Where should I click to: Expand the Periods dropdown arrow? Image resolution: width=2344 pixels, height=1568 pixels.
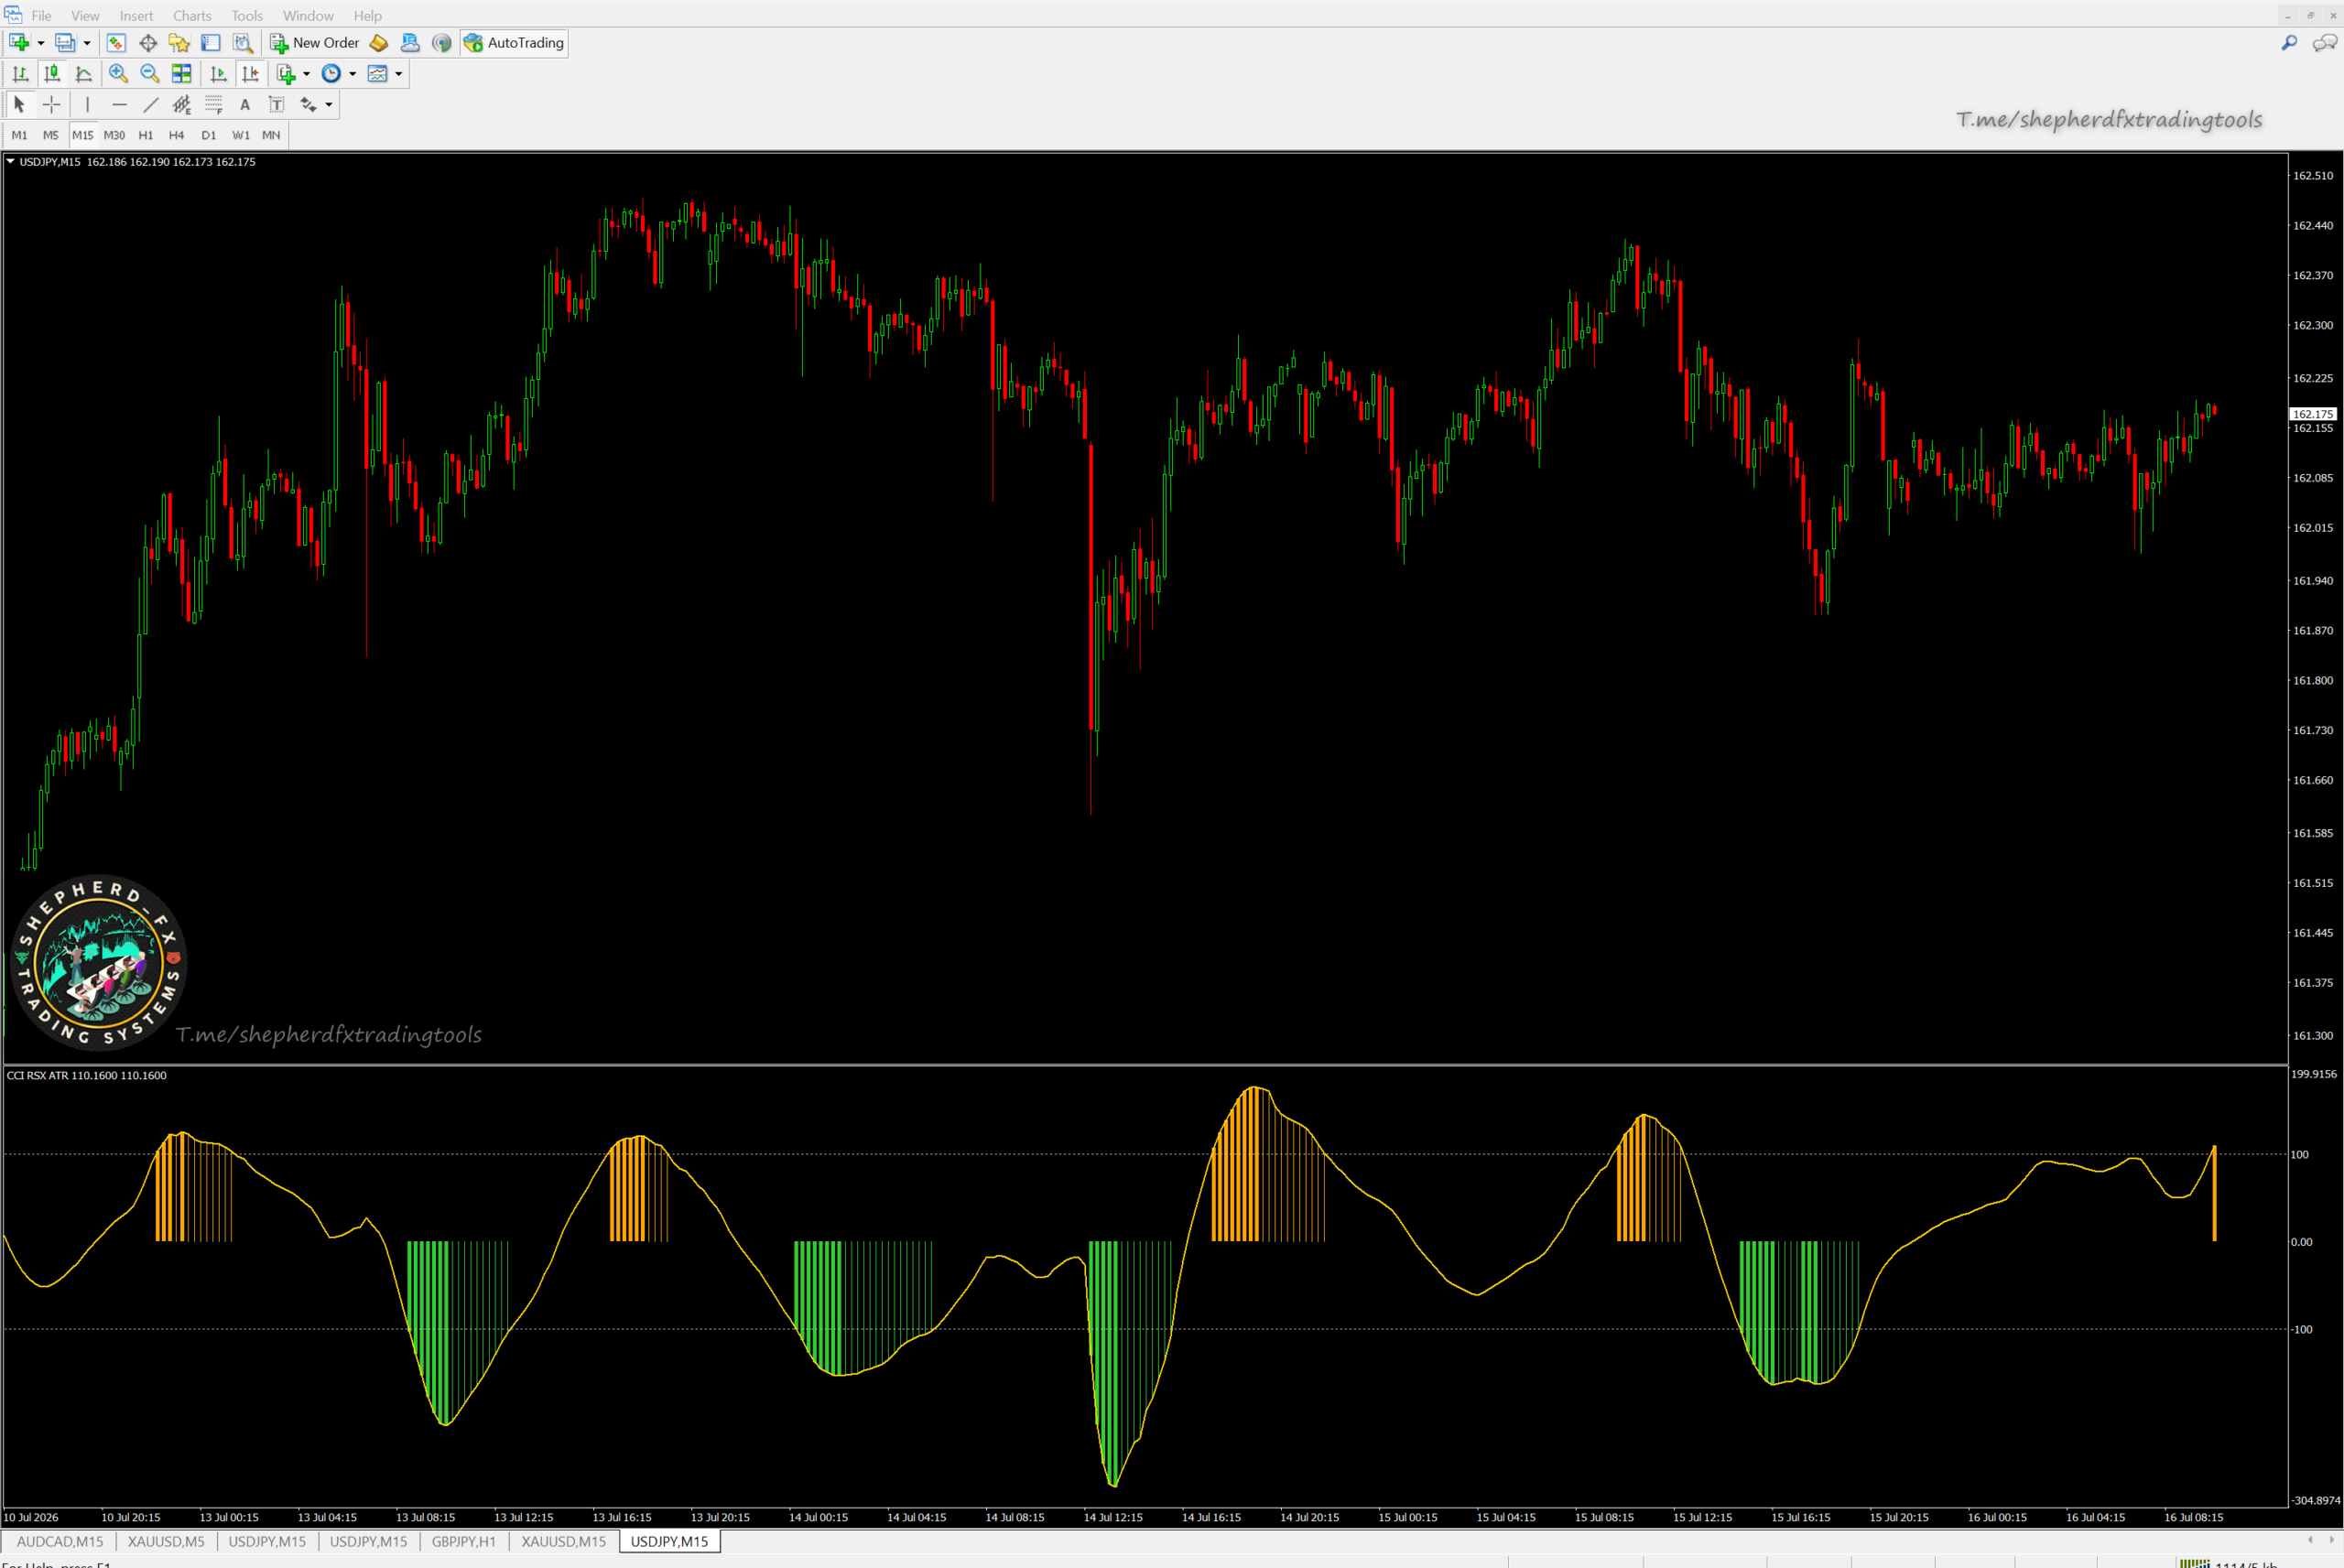[x=352, y=74]
